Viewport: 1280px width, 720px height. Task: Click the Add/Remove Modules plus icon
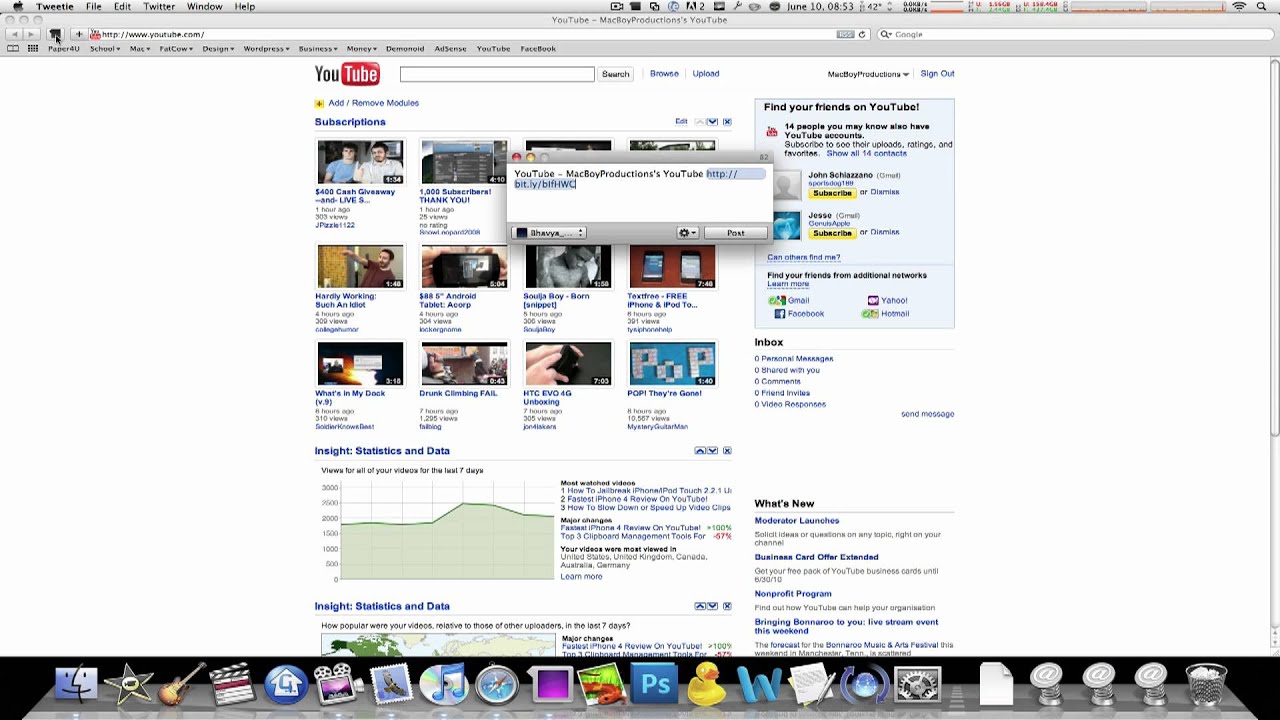(319, 103)
